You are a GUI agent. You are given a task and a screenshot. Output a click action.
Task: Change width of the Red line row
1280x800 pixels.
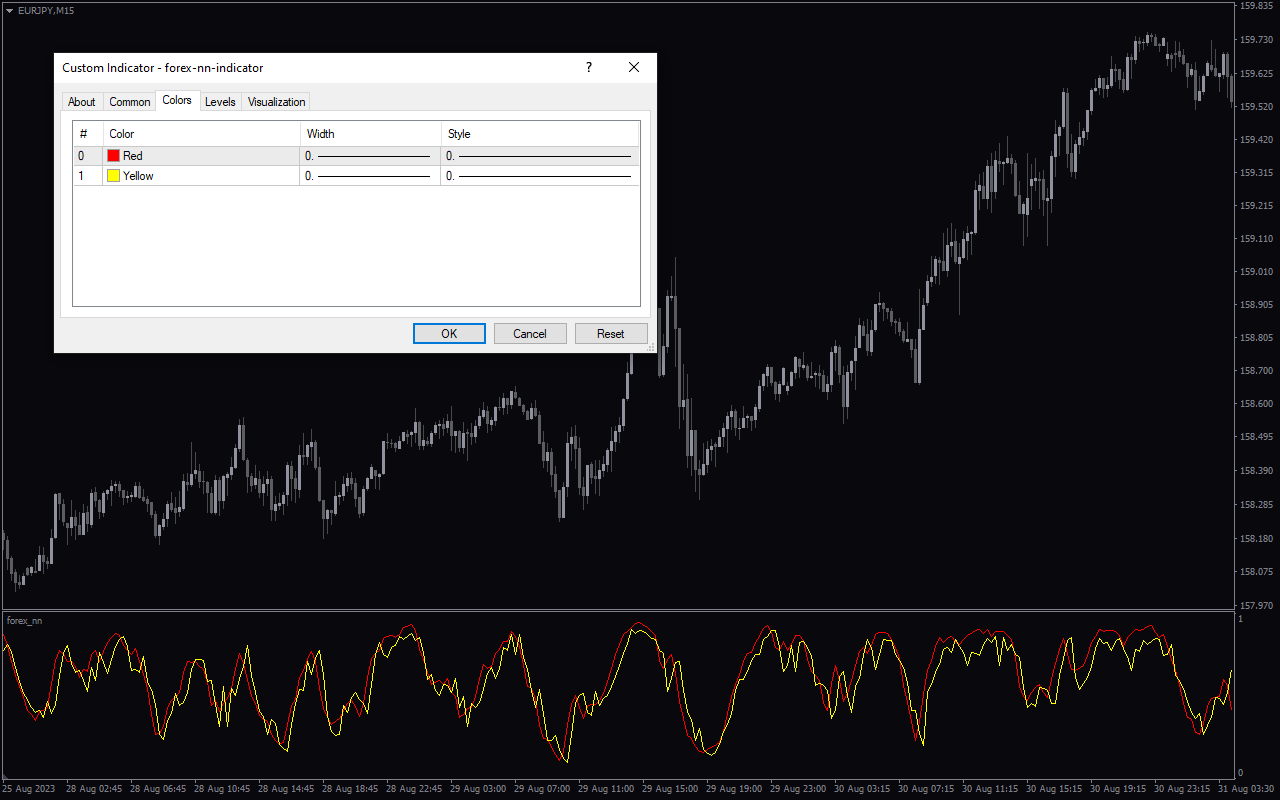[370, 156]
